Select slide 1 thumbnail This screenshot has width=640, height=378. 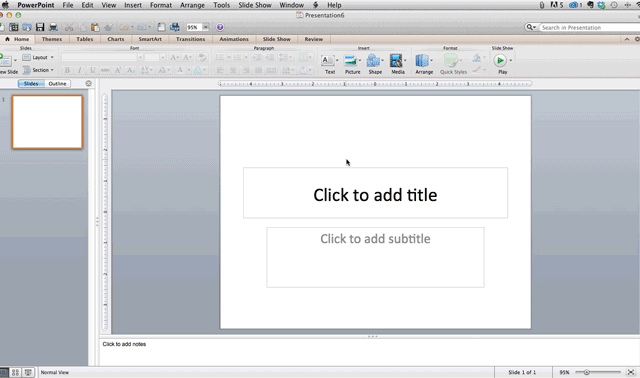(x=47, y=122)
